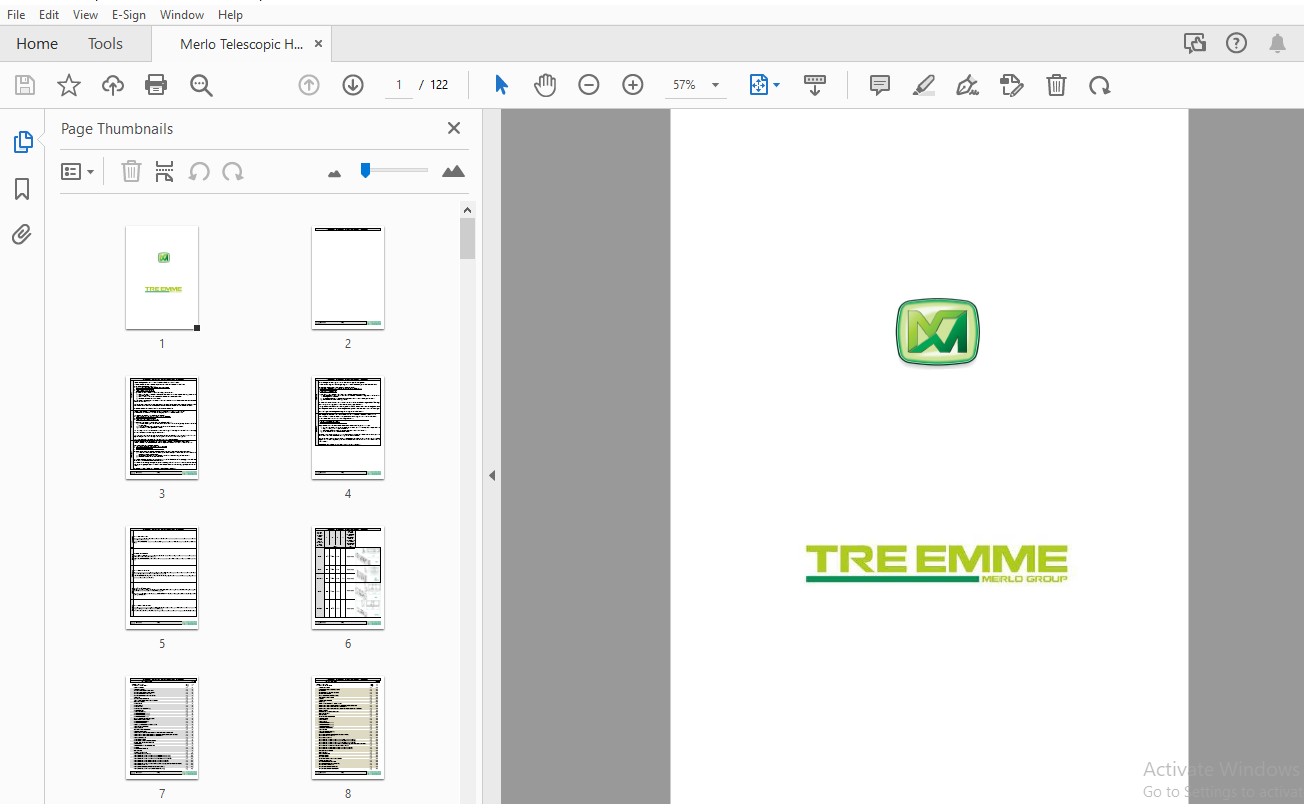Switch to the Home tab
The height and width of the screenshot is (804, 1304).
[x=37, y=44]
